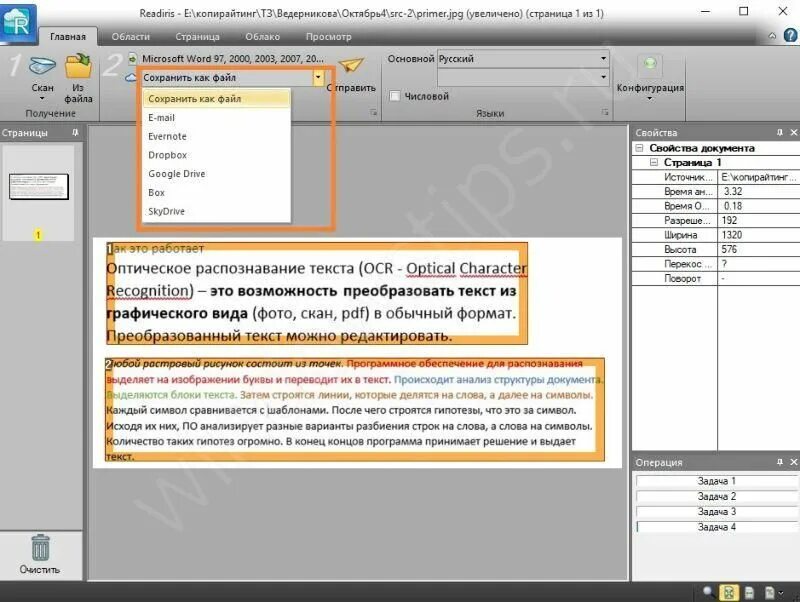The width and height of the screenshot is (800, 602).
Task: Choose Google Drive in the dropdown list
Action: point(216,174)
